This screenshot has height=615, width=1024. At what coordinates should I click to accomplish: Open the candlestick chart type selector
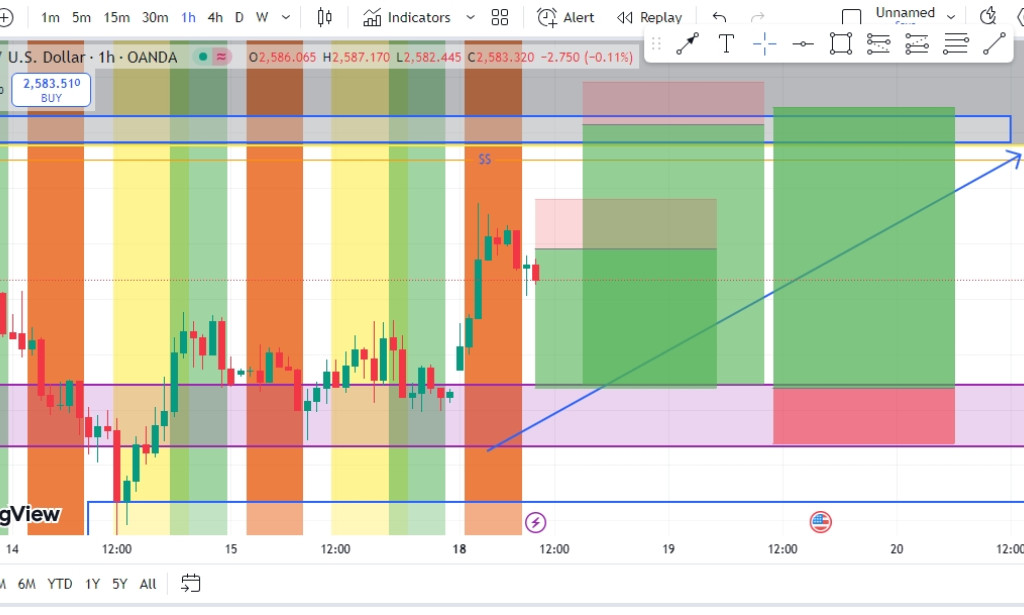click(324, 17)
